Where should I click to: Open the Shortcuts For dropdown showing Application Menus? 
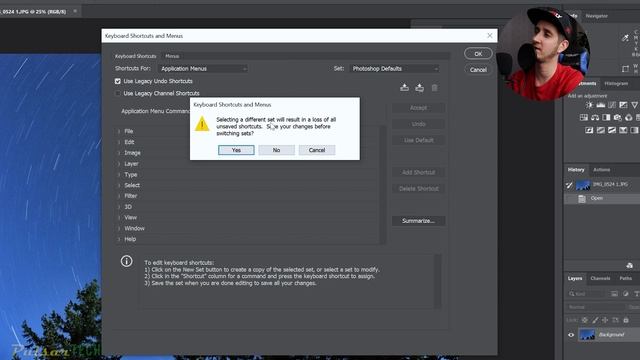pyautogui.click(x=202, y=69)
